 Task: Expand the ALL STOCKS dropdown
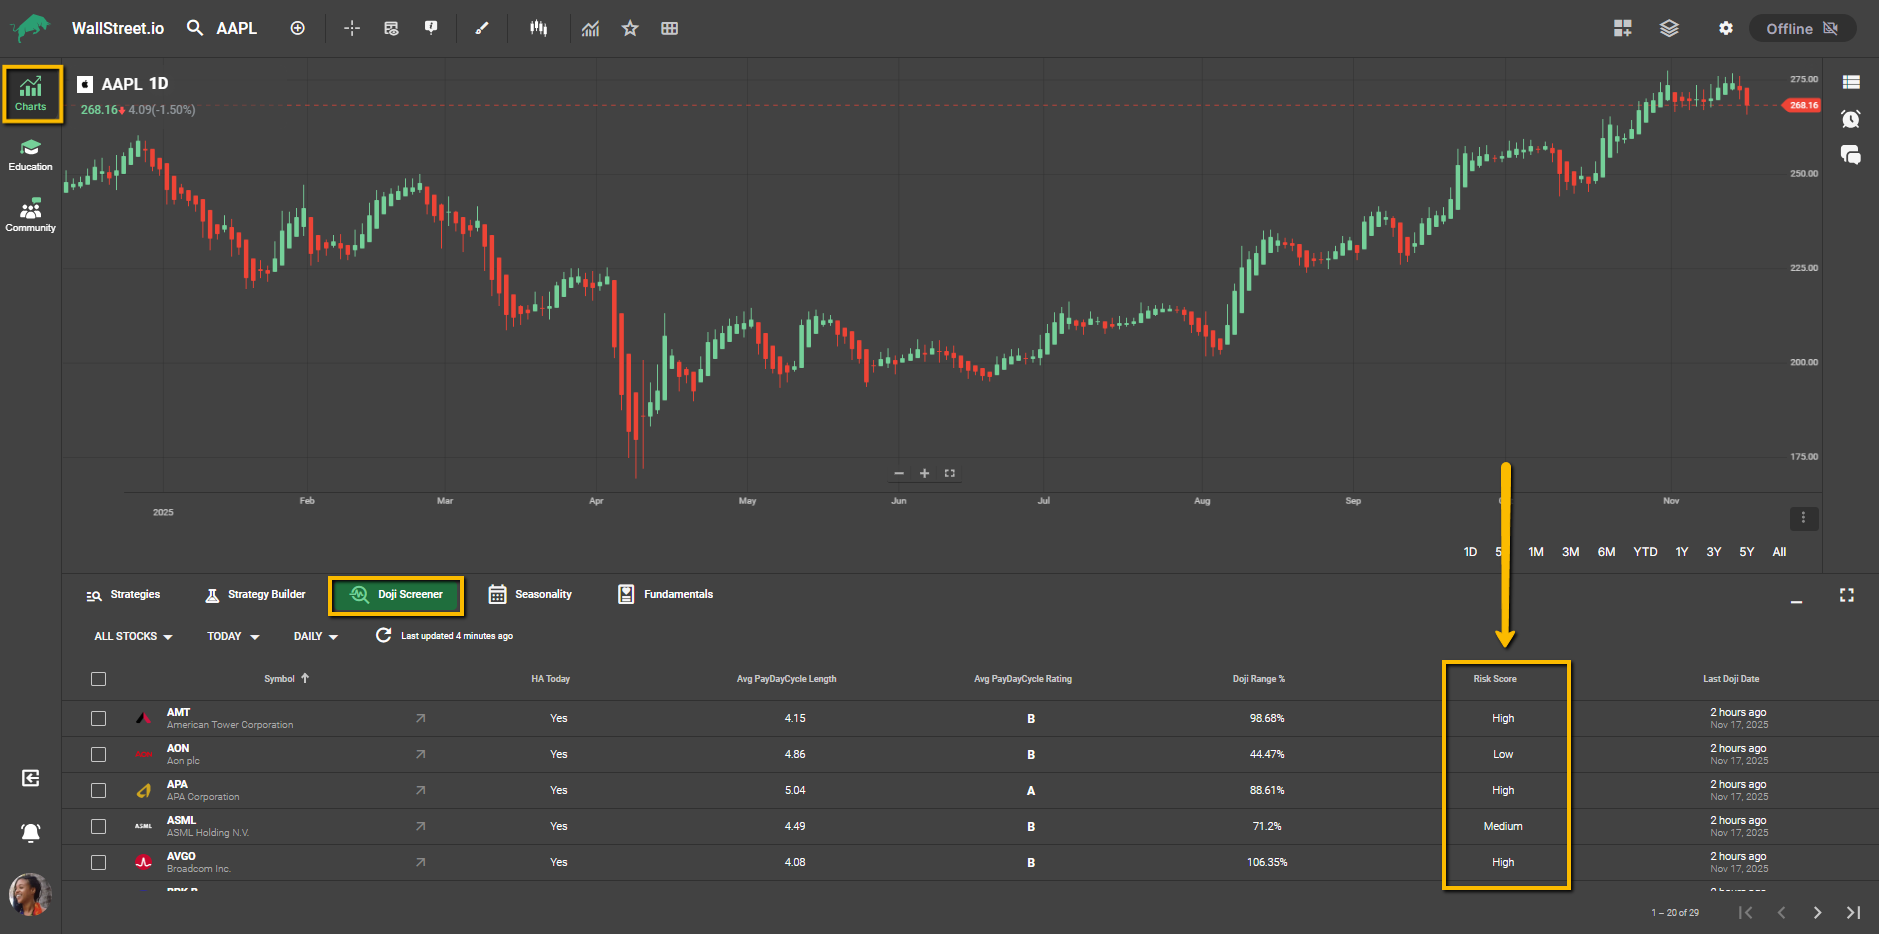133,636
